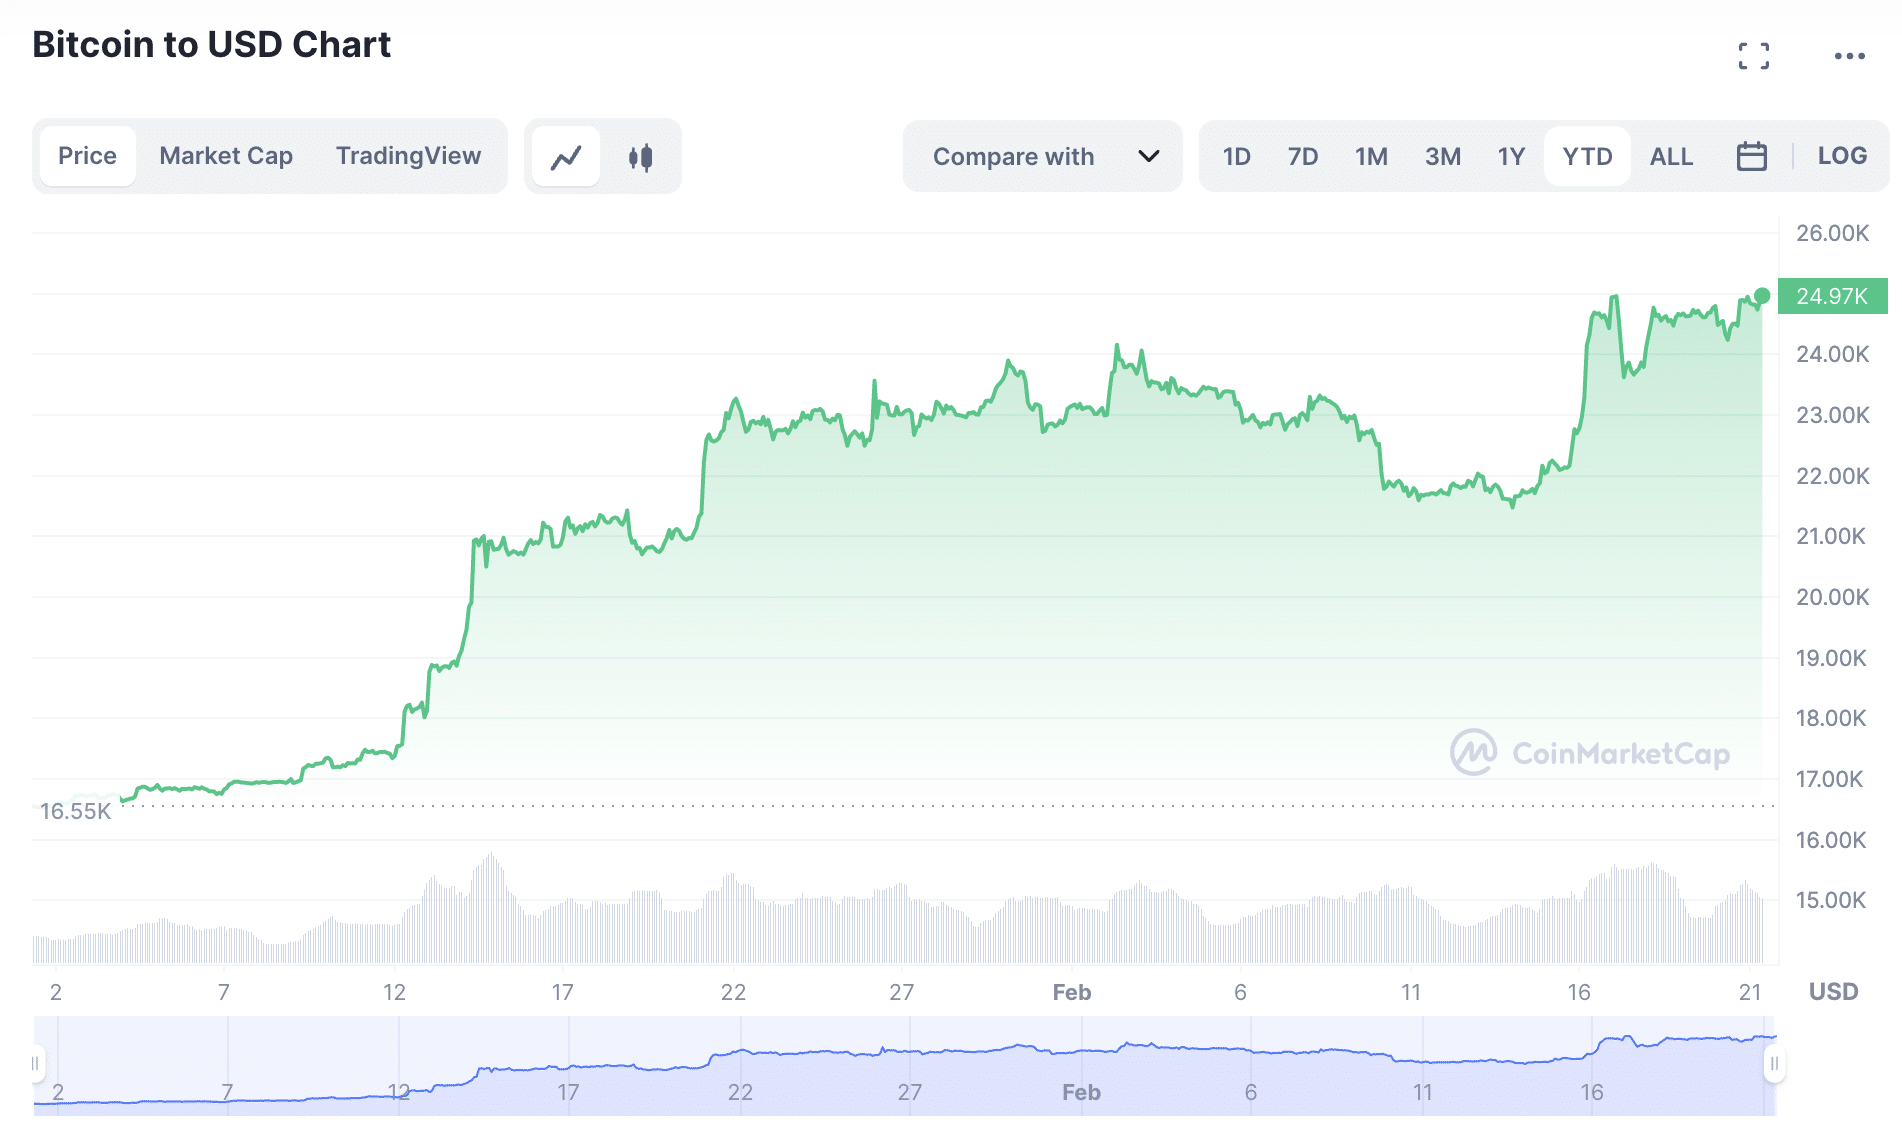Toggle LOG scale on the chart
This screenshot has width=1902, height=1134.
[x=1841, y=156]
